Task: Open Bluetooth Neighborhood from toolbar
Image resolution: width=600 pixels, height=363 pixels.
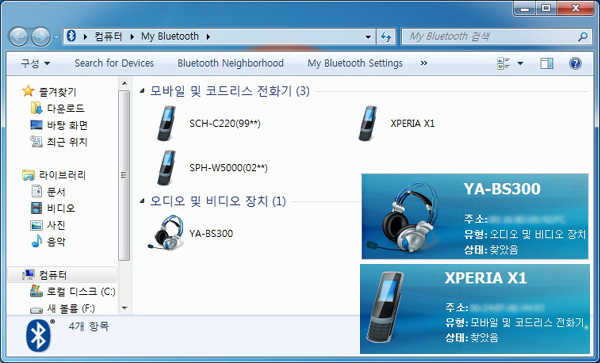Action: click(230, 63)
